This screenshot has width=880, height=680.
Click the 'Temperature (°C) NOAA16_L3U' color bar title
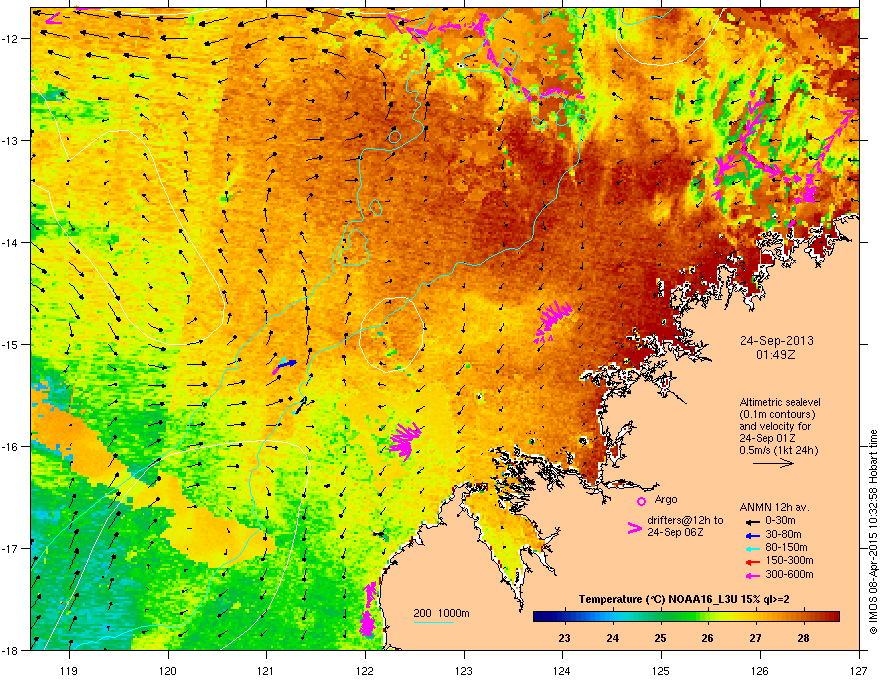[x=659, y=600]
